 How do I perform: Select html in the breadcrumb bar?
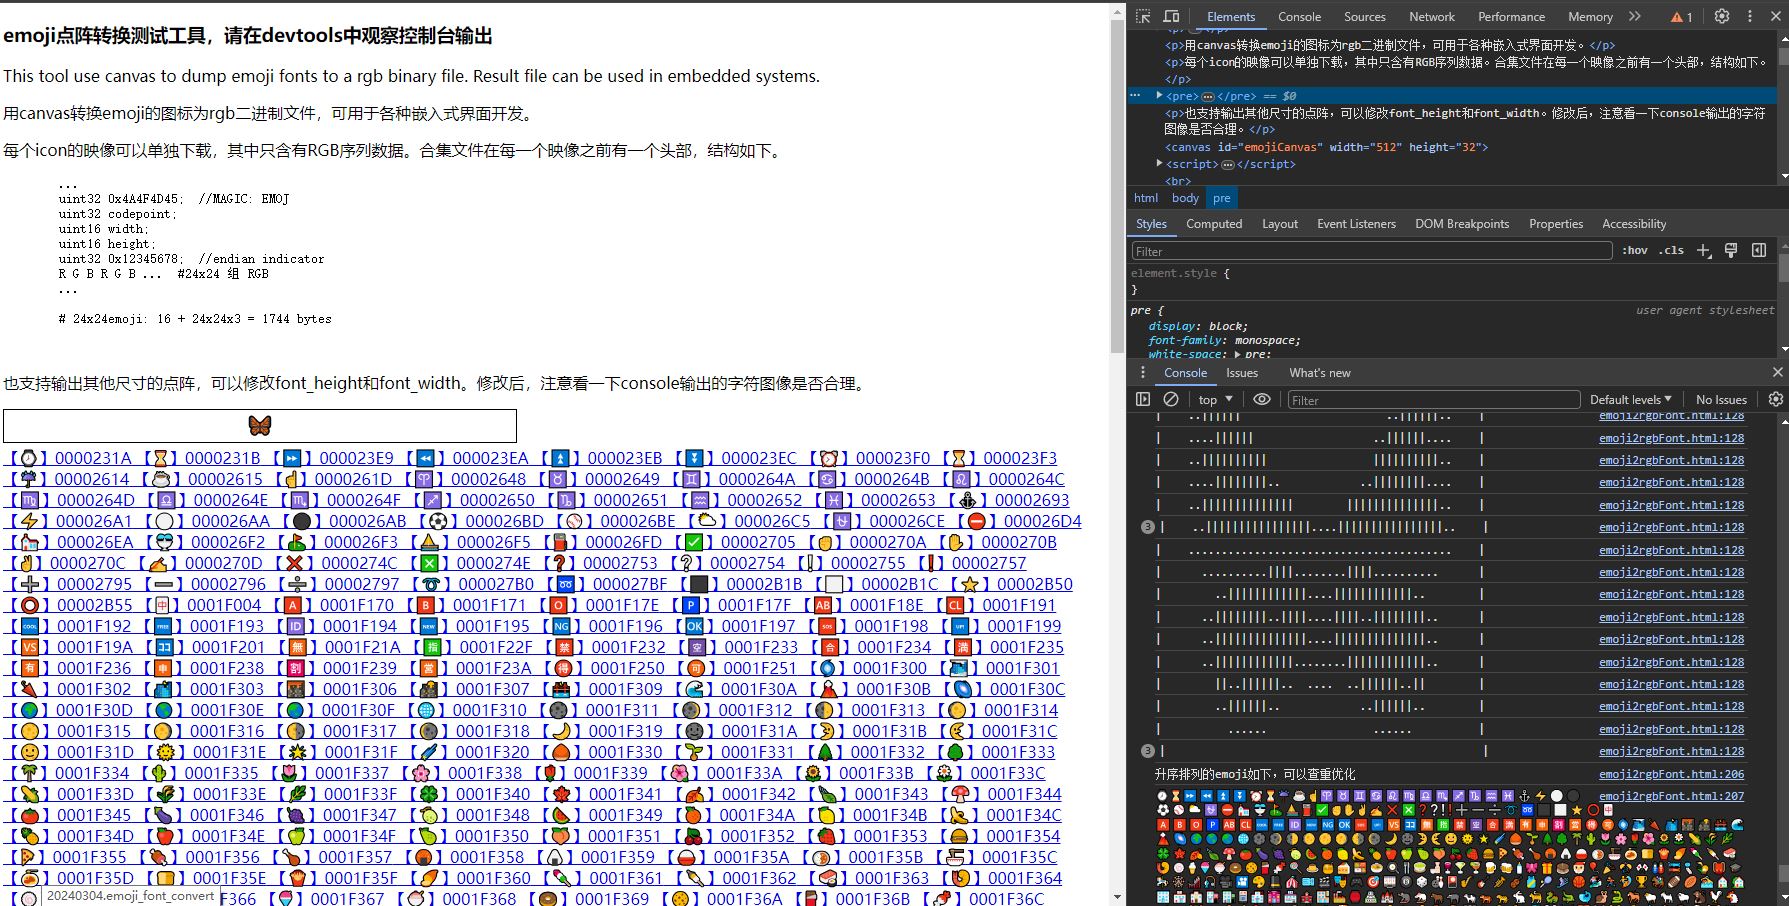point(1146,198)
